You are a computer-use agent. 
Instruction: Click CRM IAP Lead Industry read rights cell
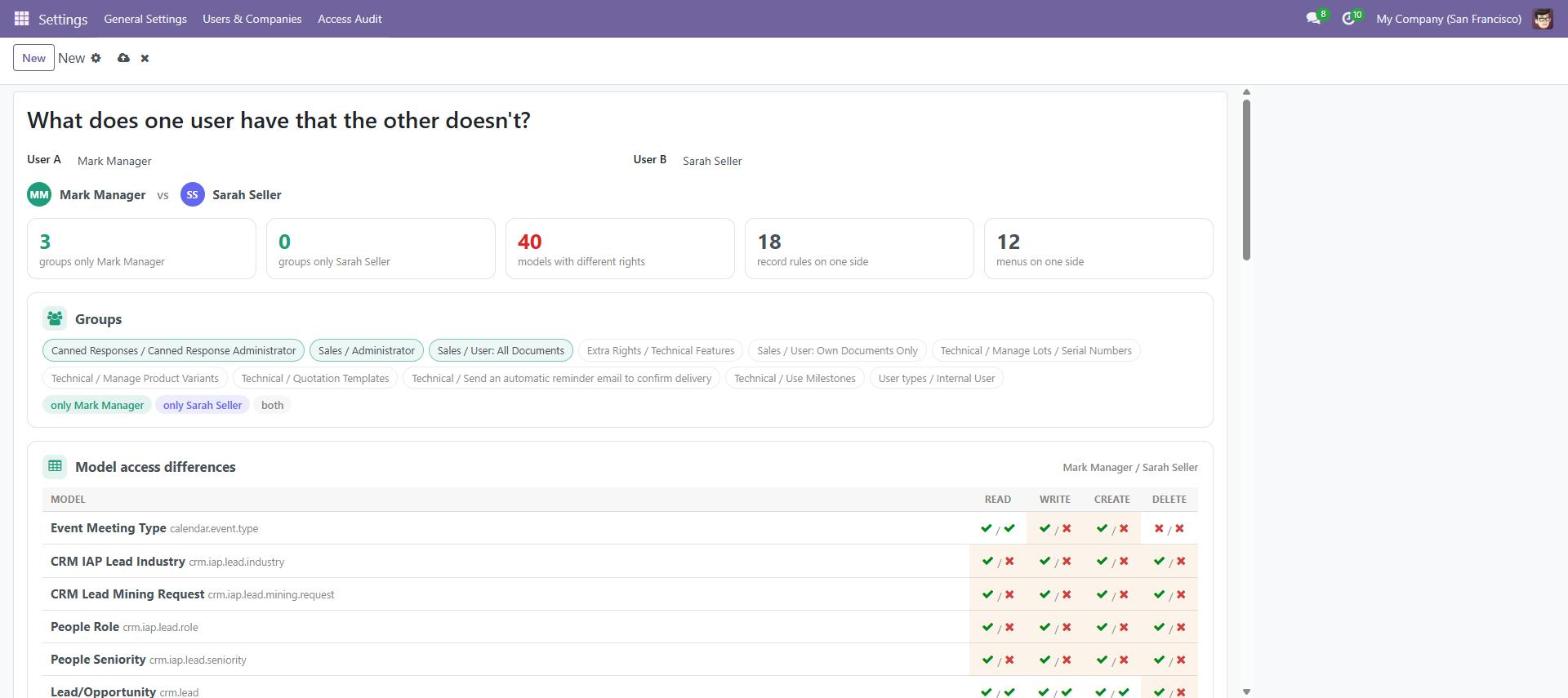tap(998, 561)
